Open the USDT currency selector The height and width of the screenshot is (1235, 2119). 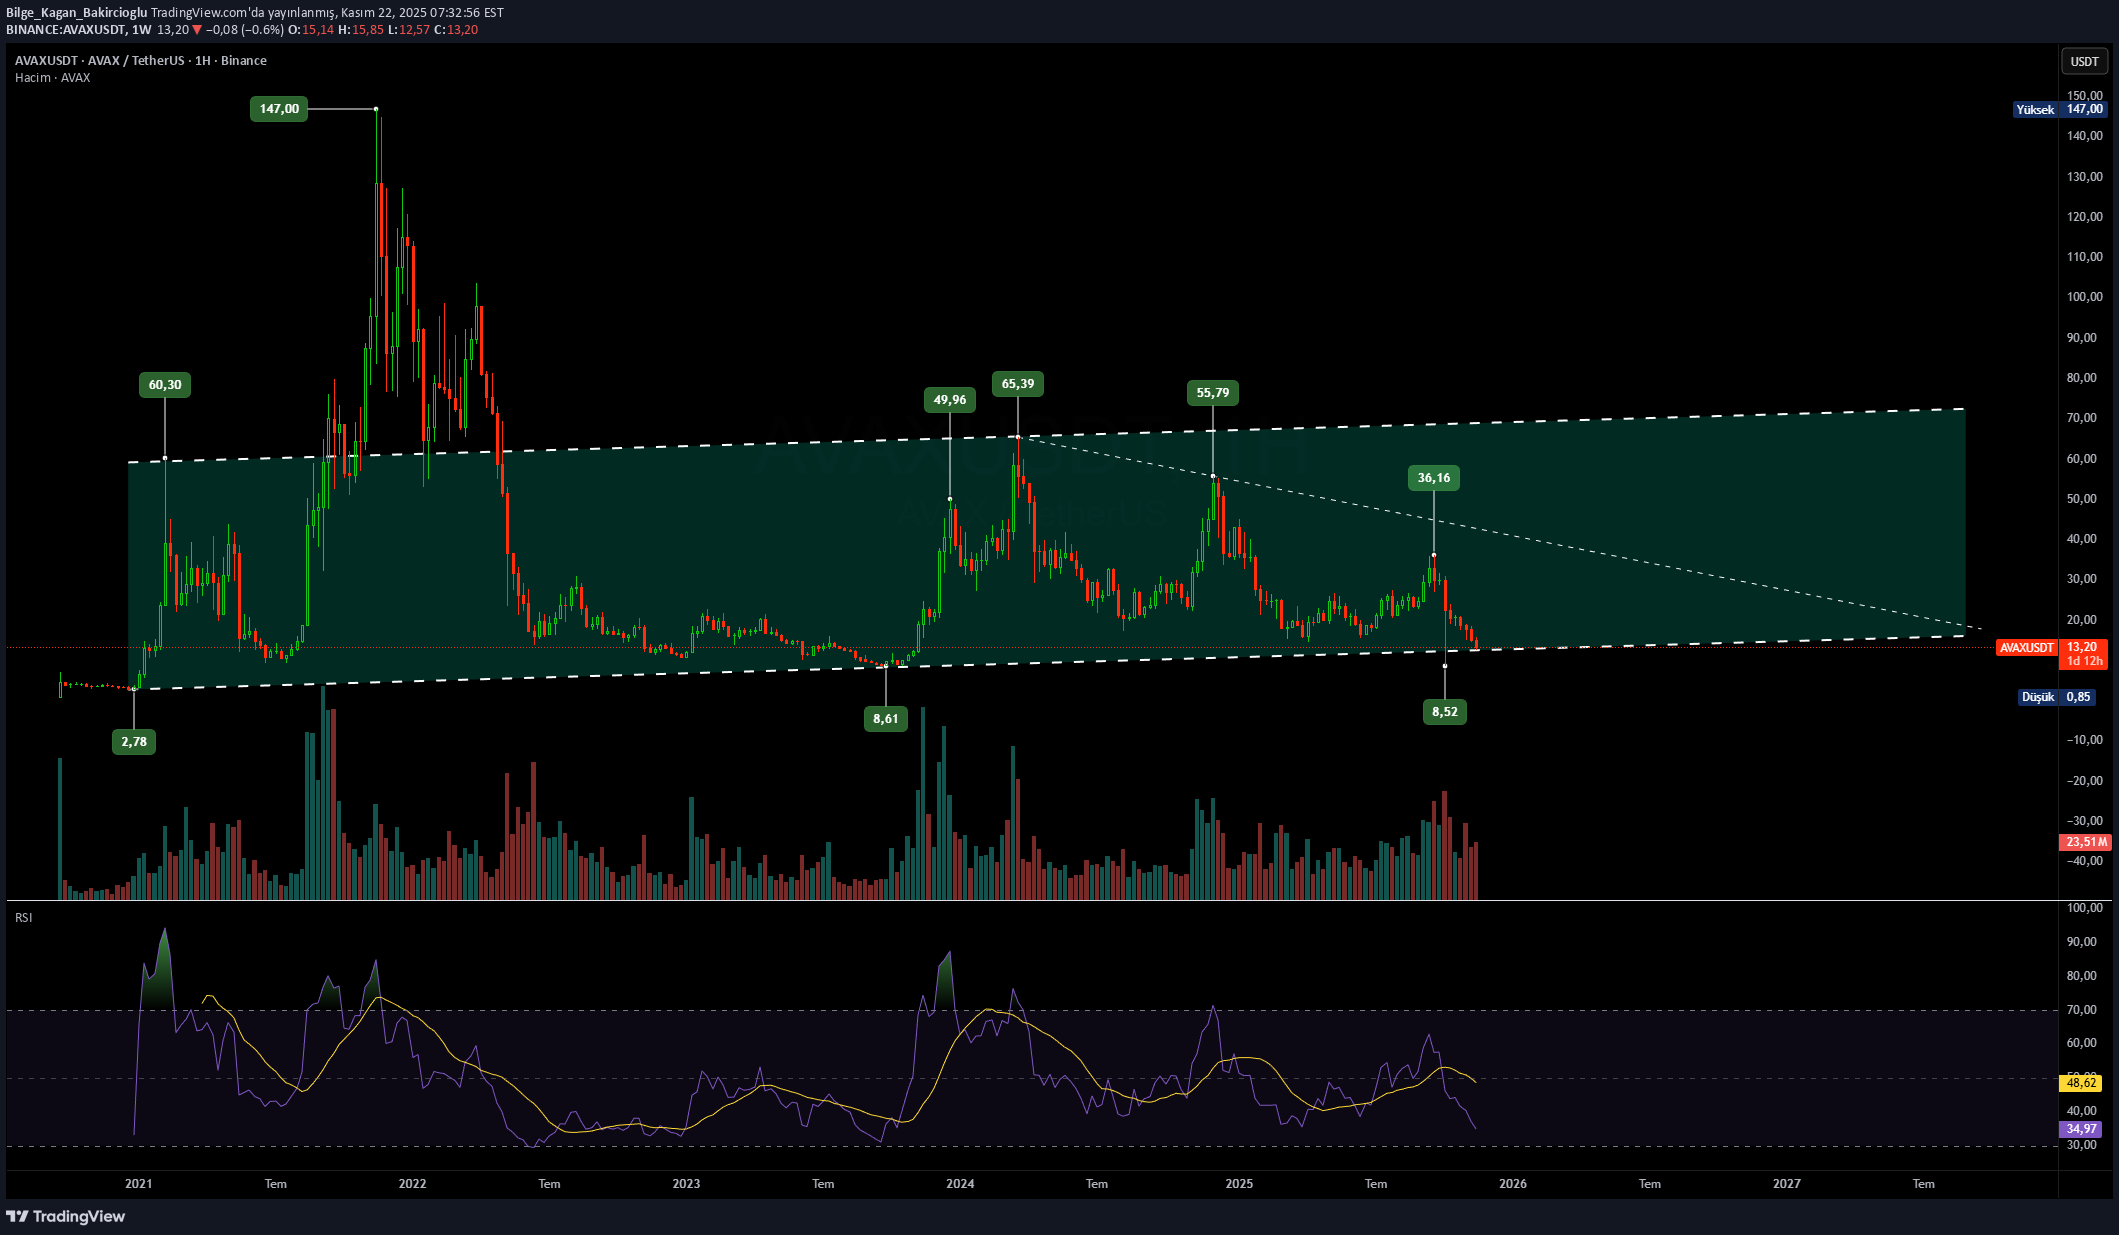click(x=2084, y=62)
